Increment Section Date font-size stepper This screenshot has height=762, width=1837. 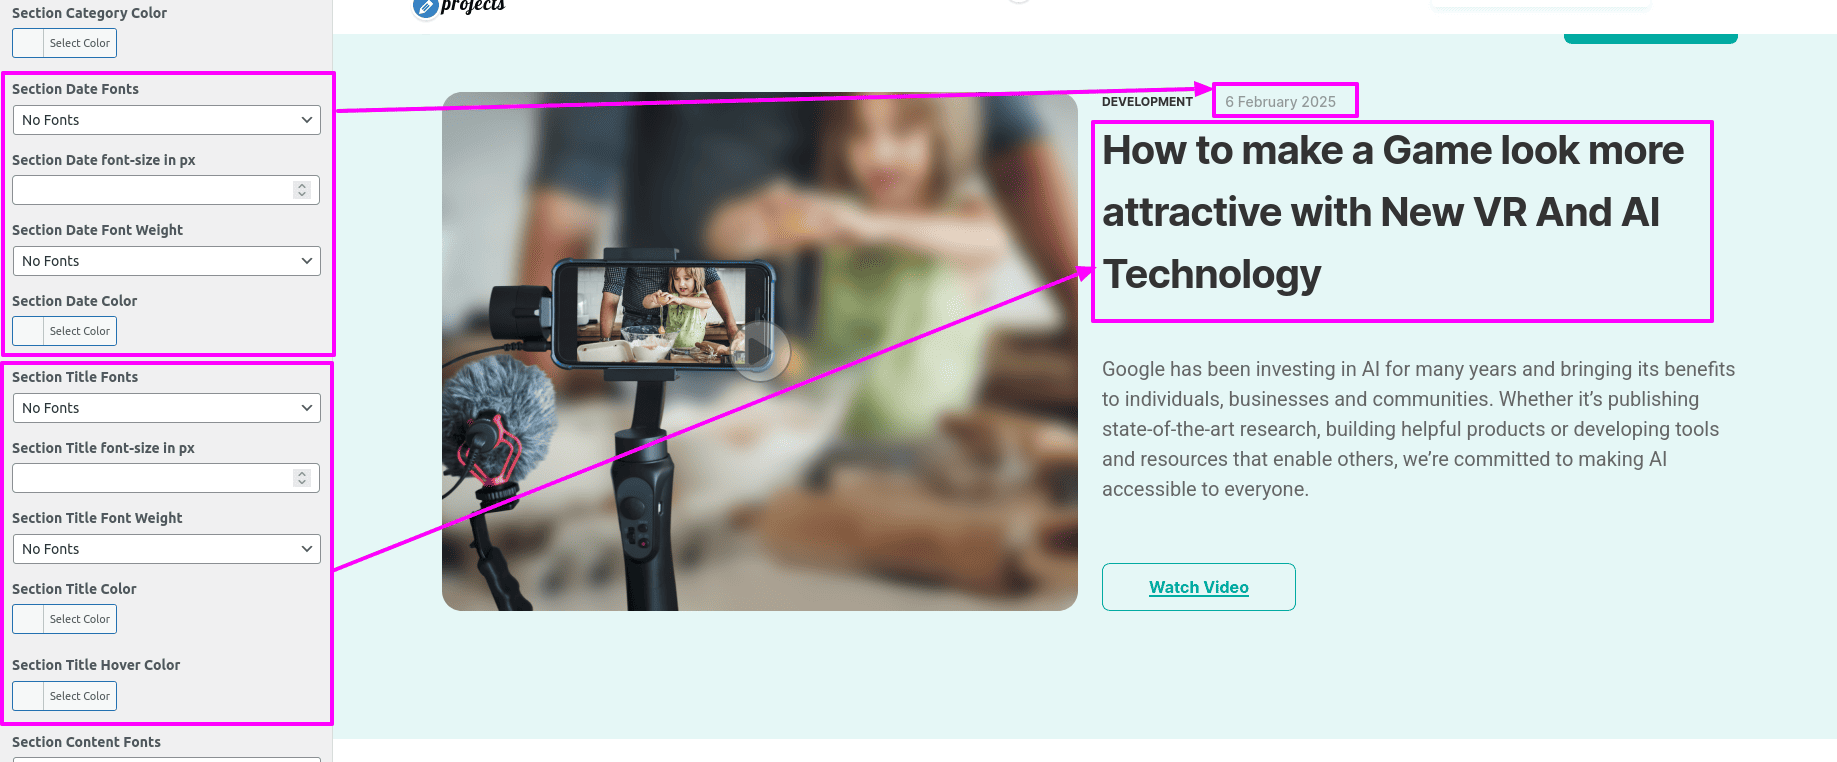pos(302,186)
